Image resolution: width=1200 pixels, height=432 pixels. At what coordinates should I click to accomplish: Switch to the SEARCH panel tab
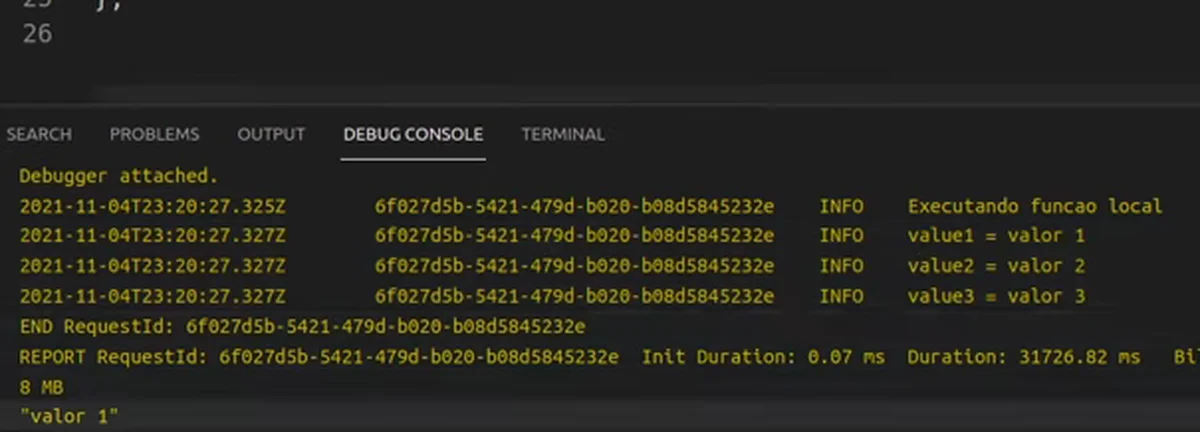[x=39, y=134]
